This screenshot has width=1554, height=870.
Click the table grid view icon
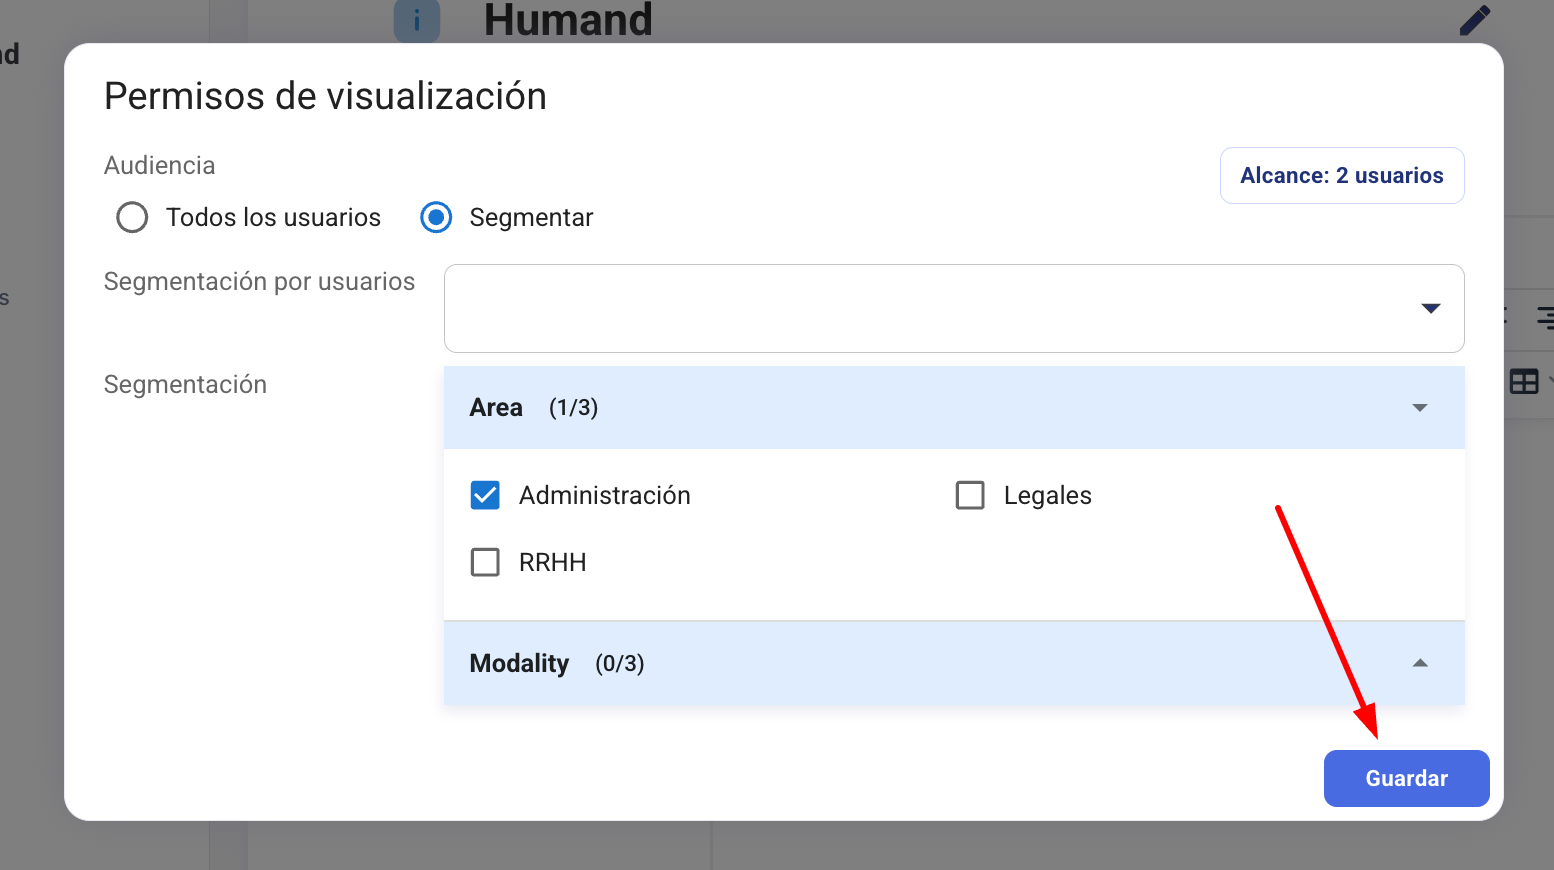pyautogui.click(x=1524, y=381)
